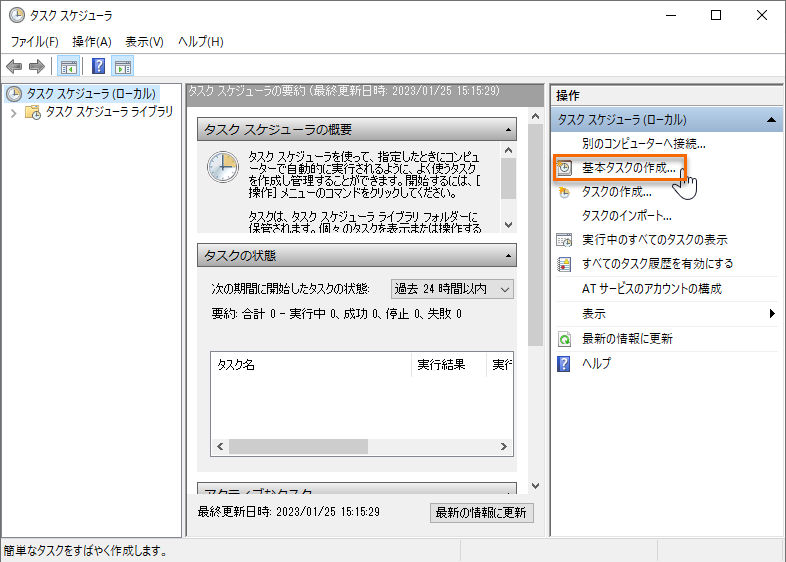Click 実行中のすべてのタスクの表示 action

[x=654, y=240]
